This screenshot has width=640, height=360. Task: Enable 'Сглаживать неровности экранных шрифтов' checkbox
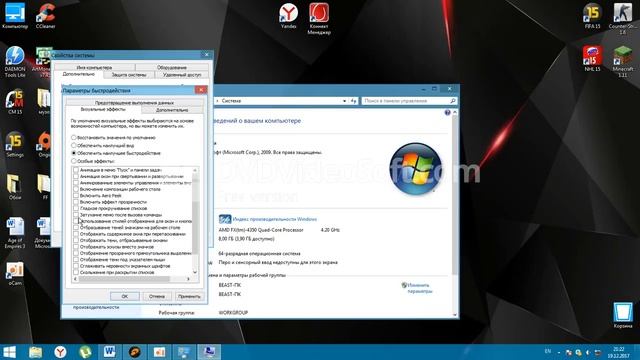(x=76, y=266)
